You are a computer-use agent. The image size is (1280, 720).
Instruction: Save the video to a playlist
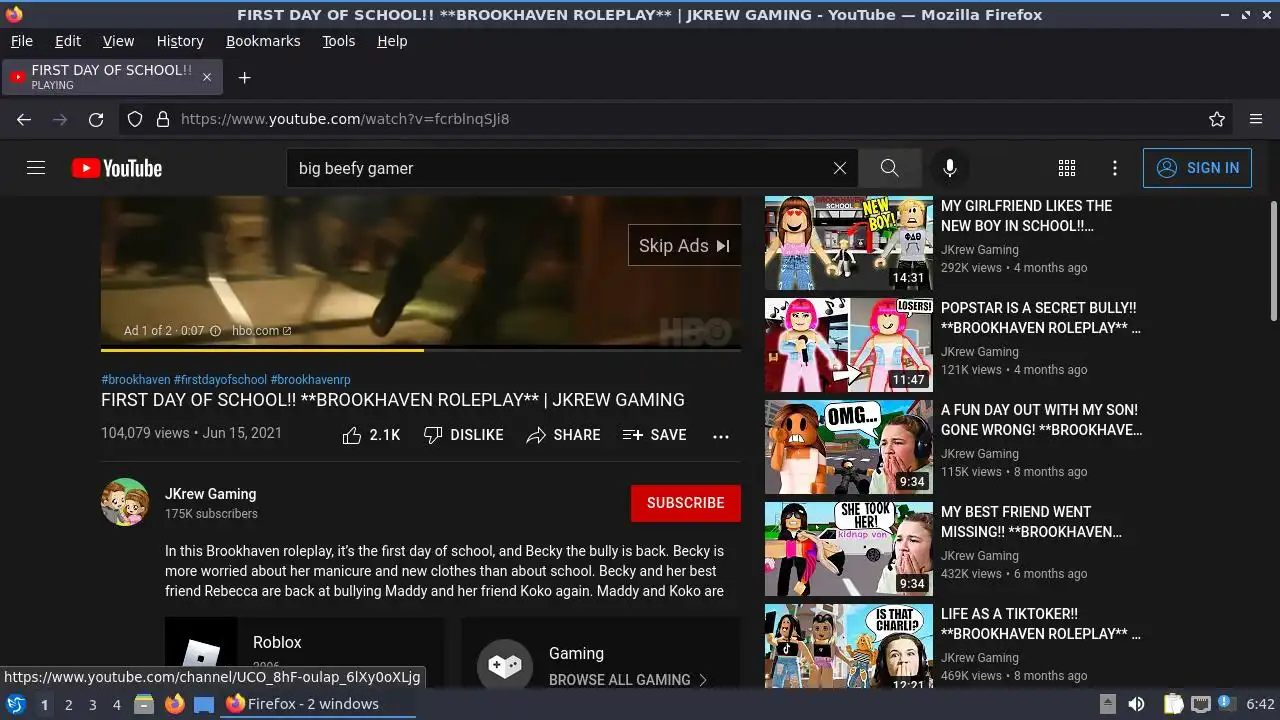(x=655, y=435)
